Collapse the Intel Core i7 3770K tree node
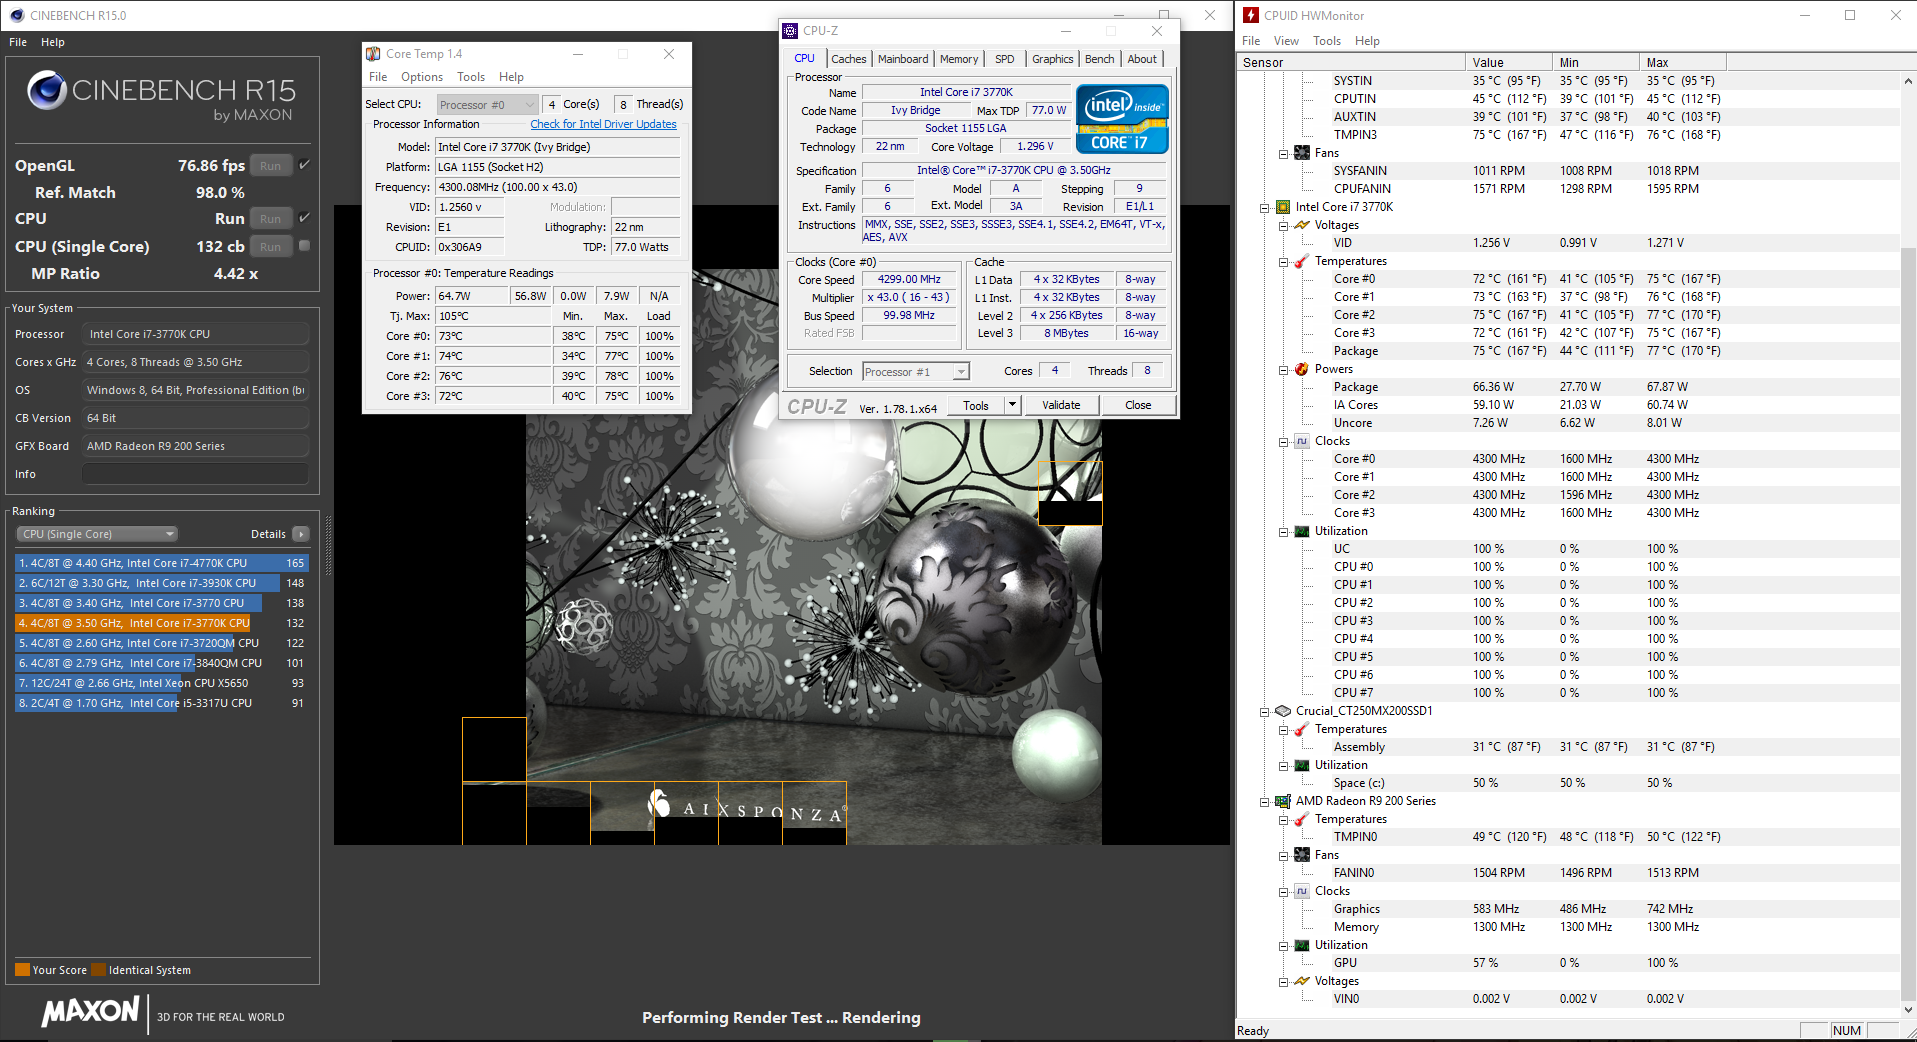The image size is (1917, 1042). [x=1264, y=208]
